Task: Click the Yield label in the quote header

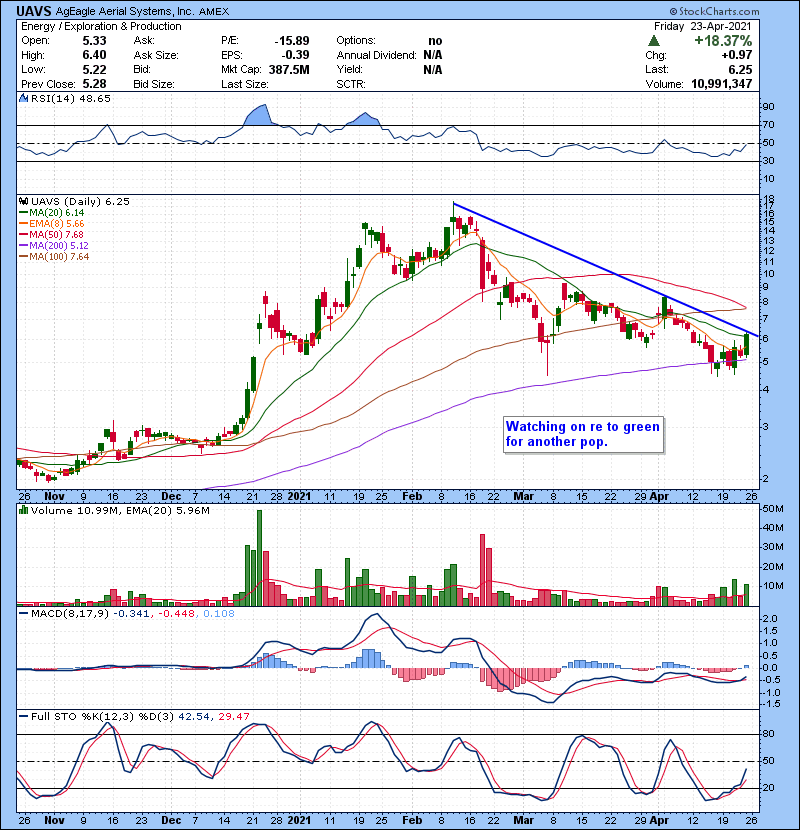Action: pyautogui.click(x=349, y=69)
